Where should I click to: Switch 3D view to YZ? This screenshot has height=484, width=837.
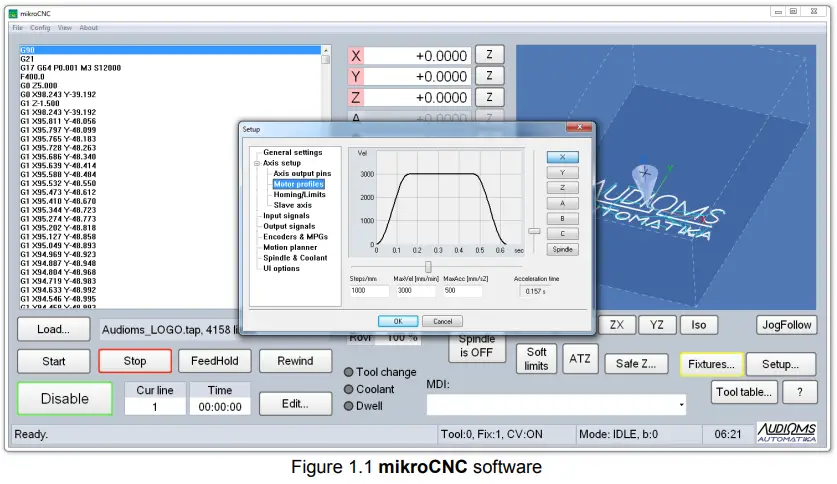tap(657, 324)
